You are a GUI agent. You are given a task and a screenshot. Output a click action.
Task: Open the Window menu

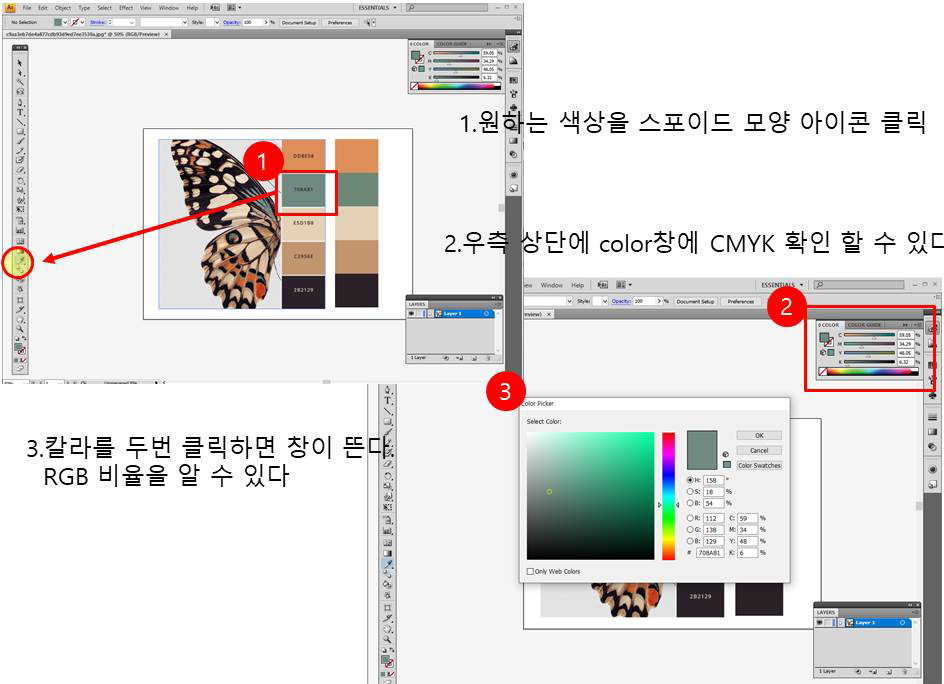click(x=168, y=8)
